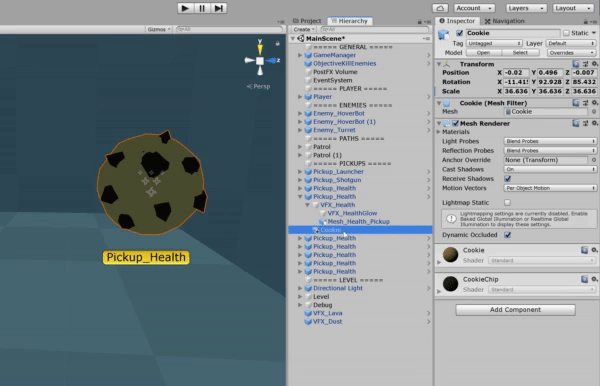Toggle the Persp projection label
The height and width of the screenshot is (386, 600).
tap(259, 86)
